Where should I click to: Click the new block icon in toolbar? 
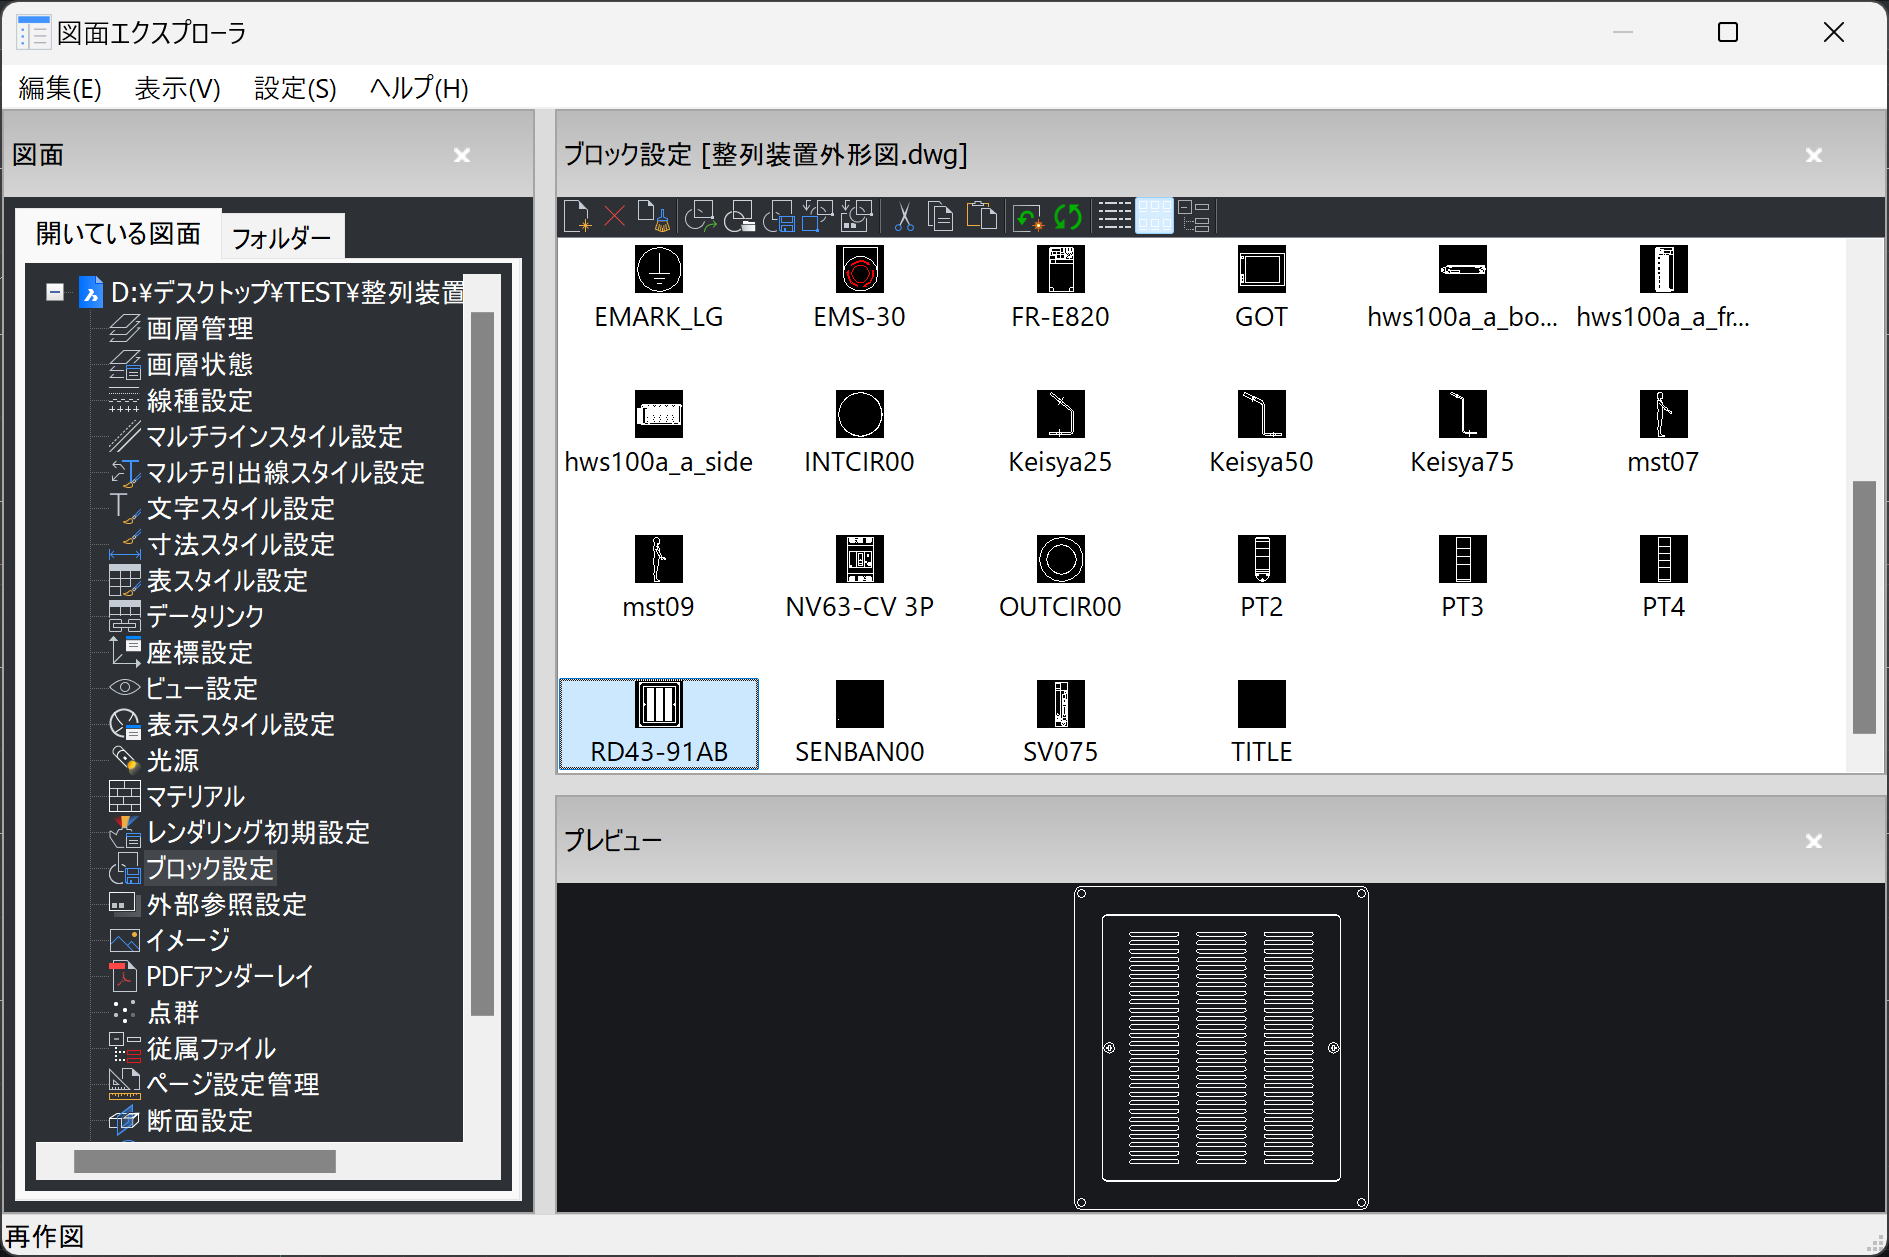(x=577, y=216)
